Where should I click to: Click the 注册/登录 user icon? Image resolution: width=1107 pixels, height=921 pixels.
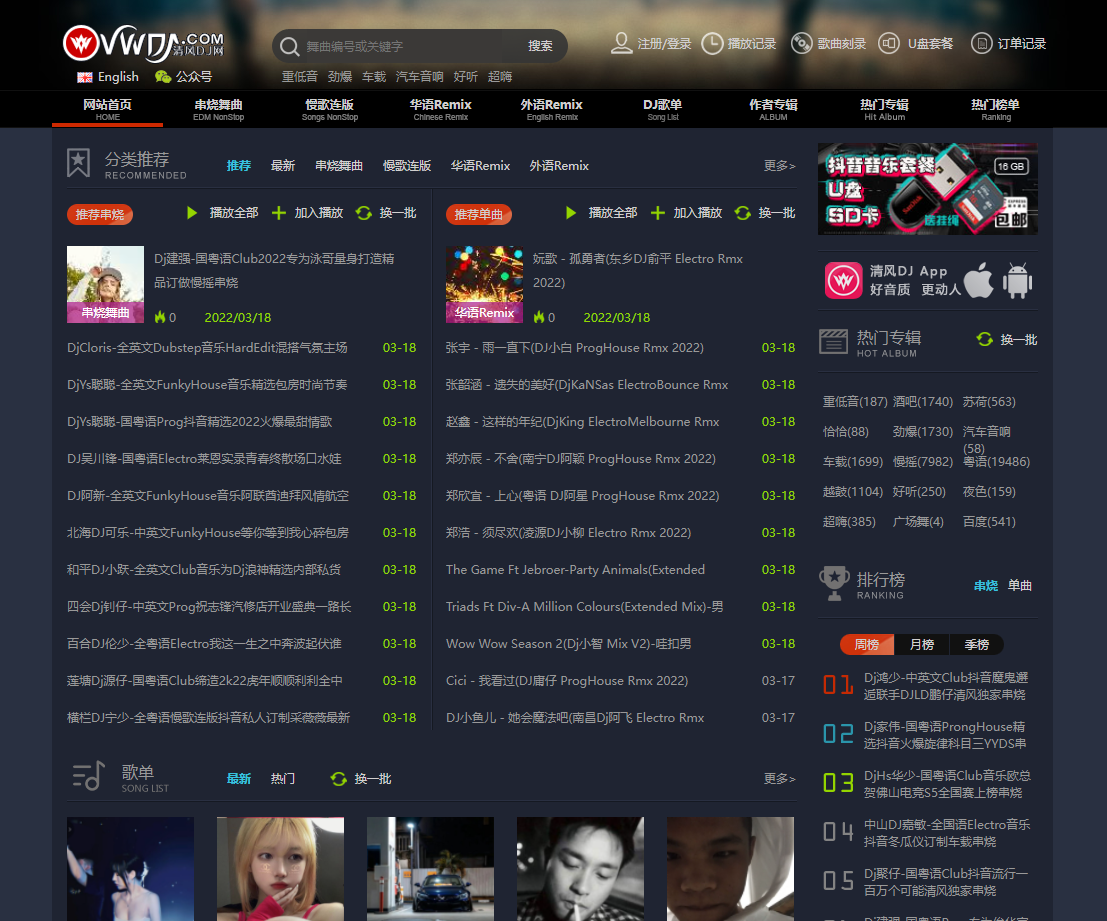(620, 44)
